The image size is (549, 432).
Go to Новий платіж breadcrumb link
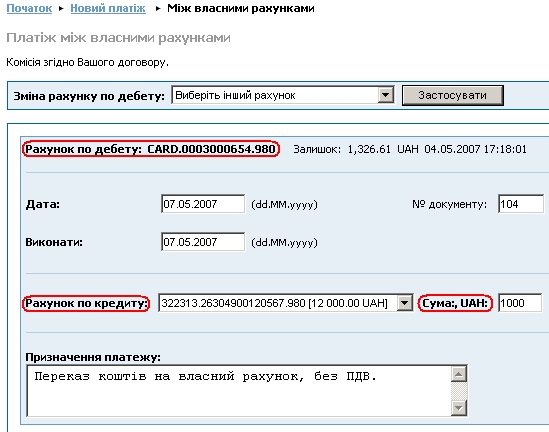click(108, 8)
